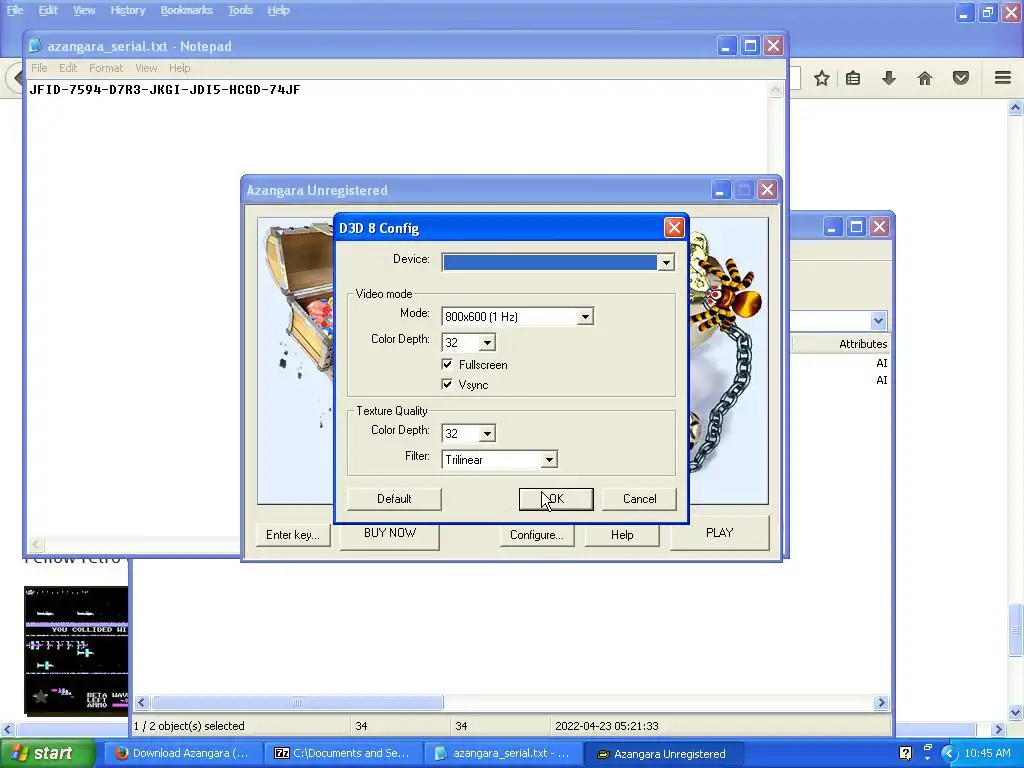Image resolution: width=1024 pixels, height=768 pixels.
Task: Click Firefox home icon
Action: point(925,78)
